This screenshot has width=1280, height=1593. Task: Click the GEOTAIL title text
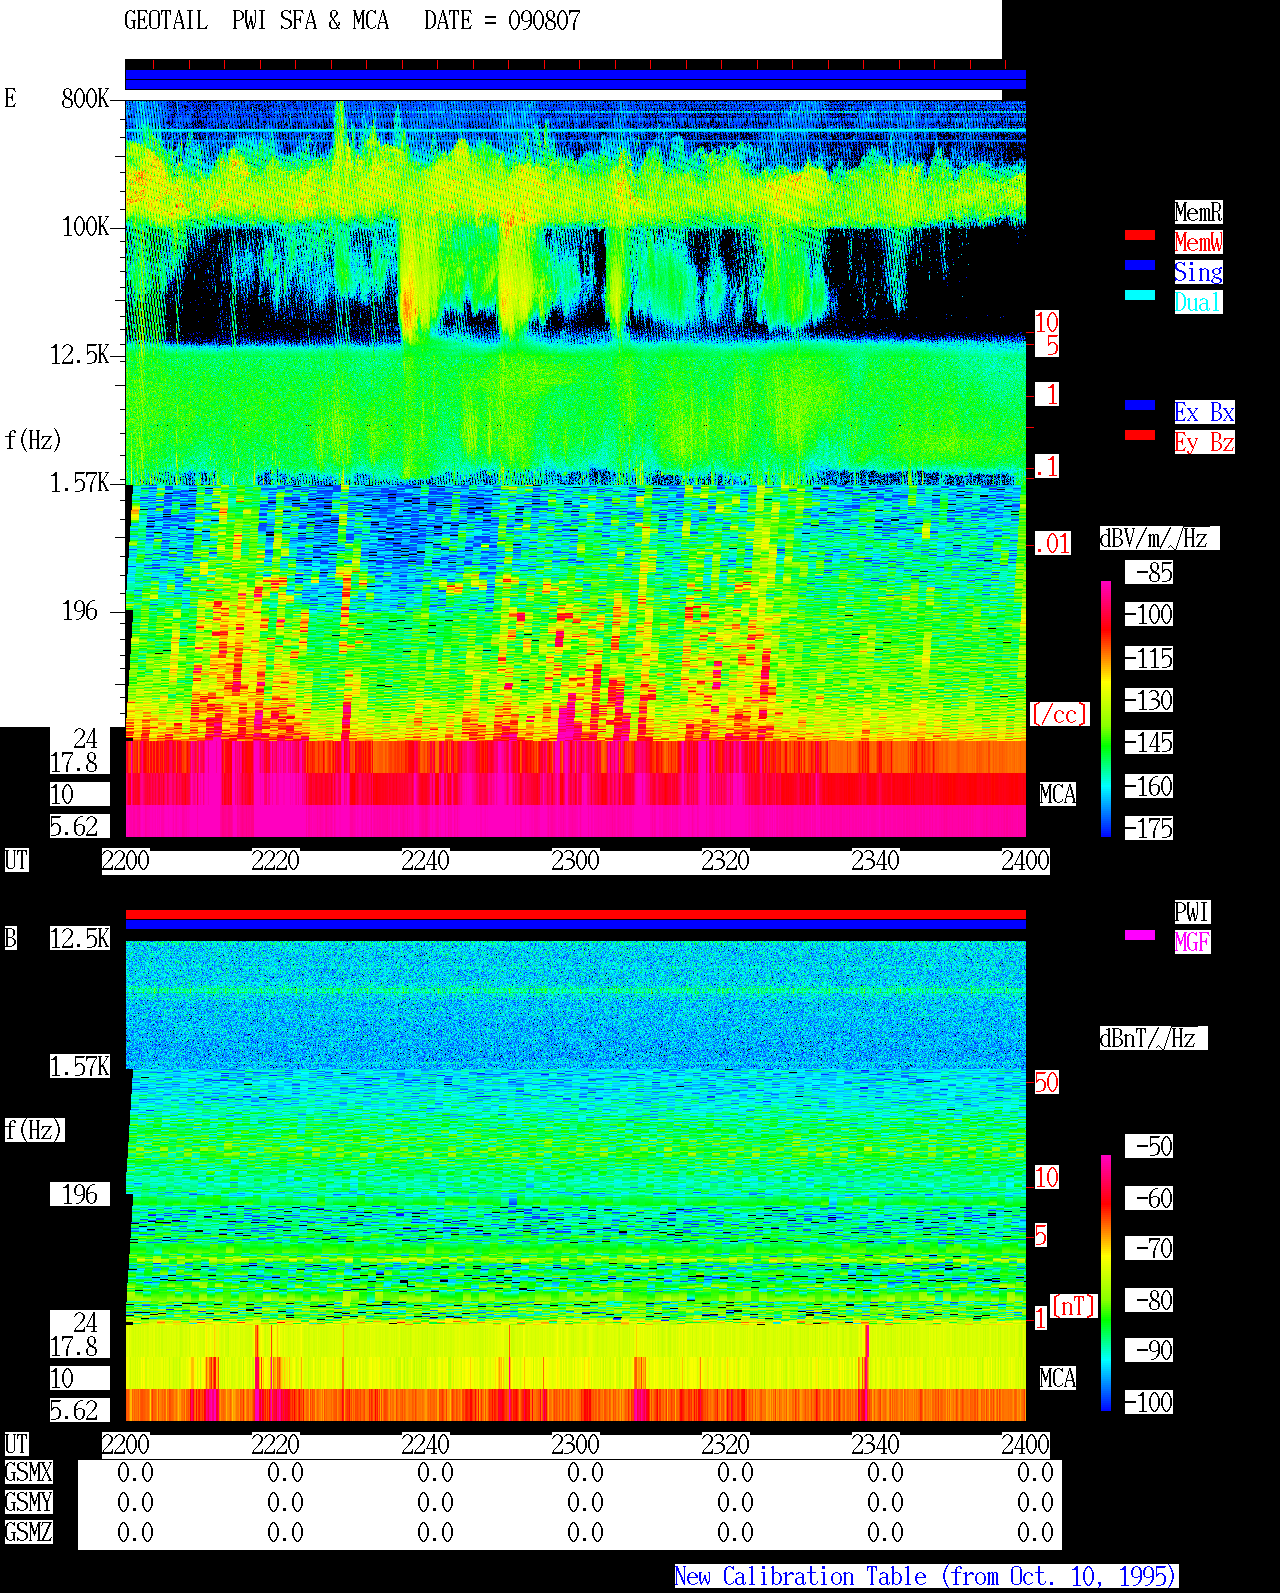166,21
